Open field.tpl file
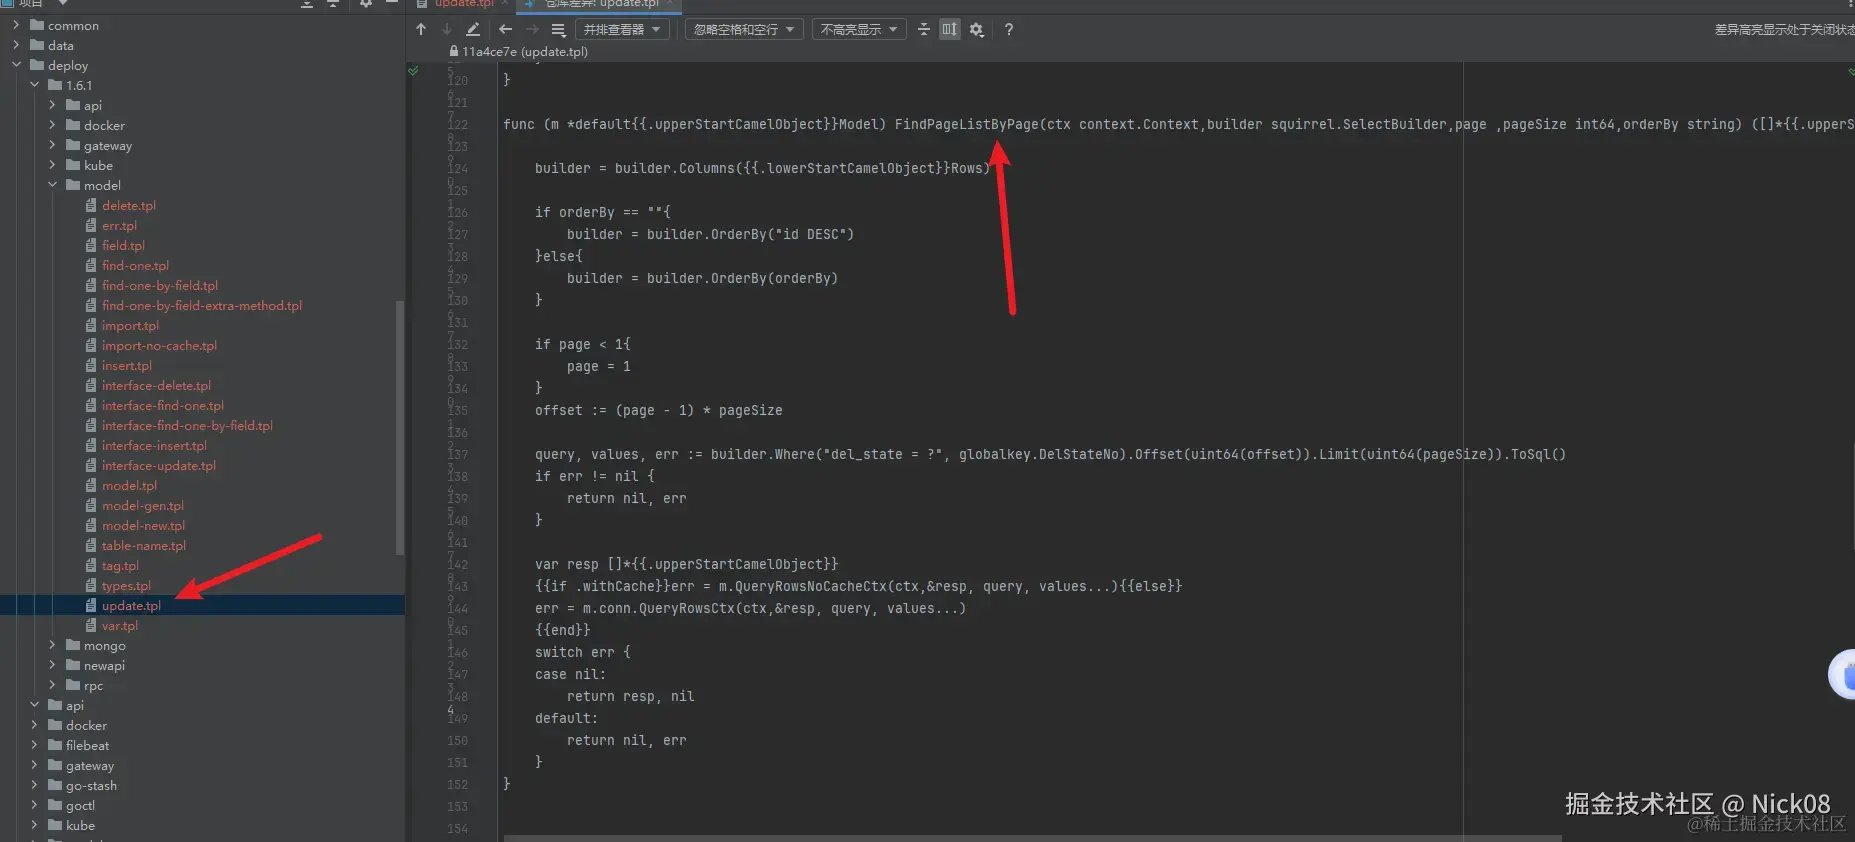Screen dimensions: 1855x842 tap(123, 245)
